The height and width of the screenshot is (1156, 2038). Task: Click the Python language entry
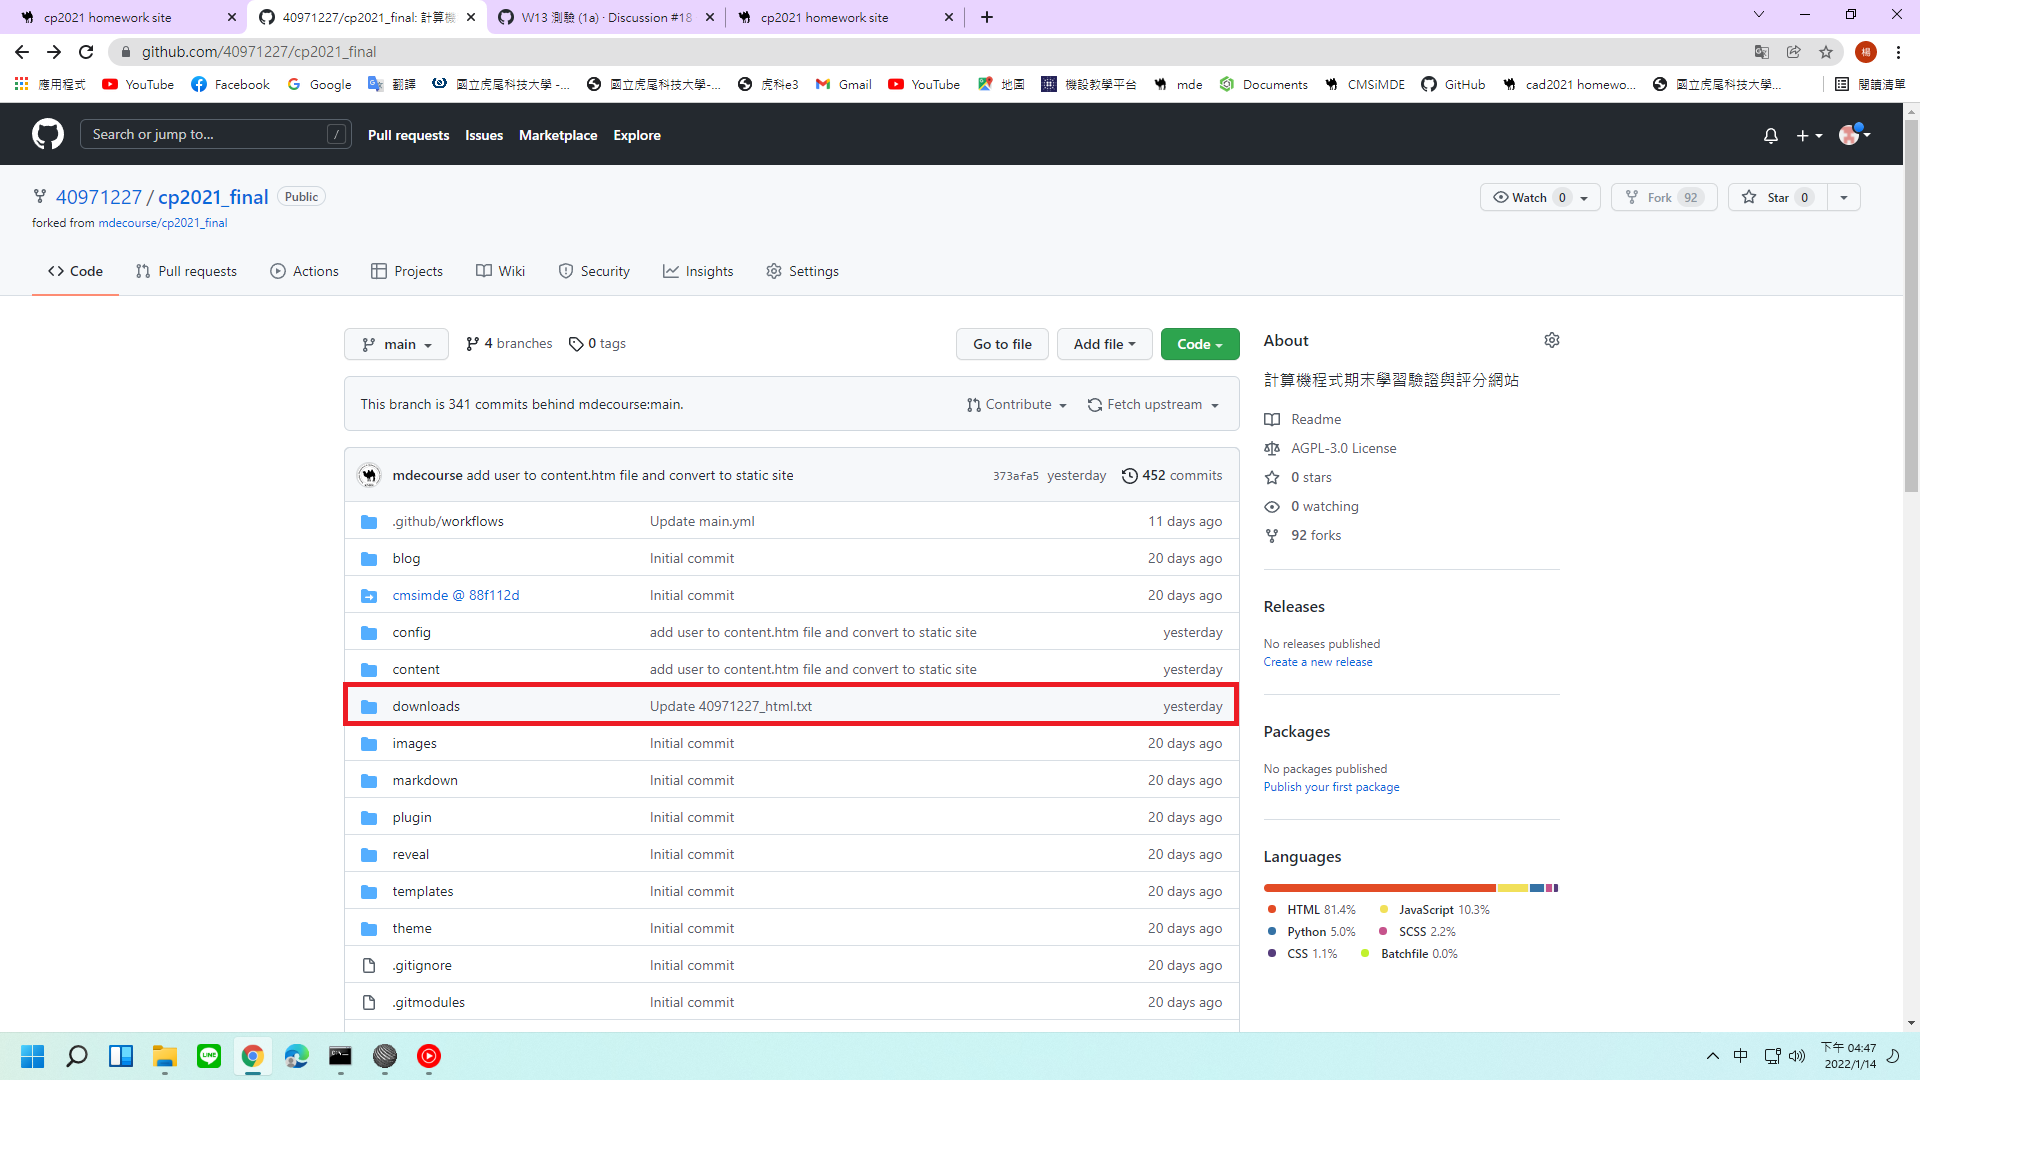click(x=1311, y=932)
